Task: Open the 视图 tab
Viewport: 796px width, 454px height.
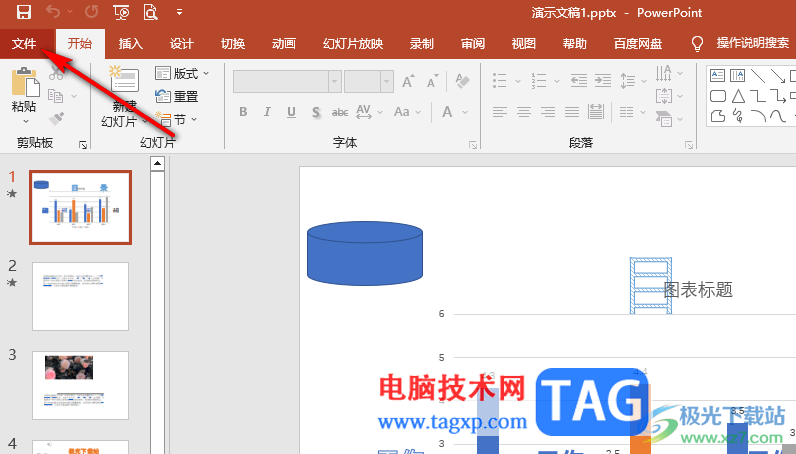Action: (524, 44)
